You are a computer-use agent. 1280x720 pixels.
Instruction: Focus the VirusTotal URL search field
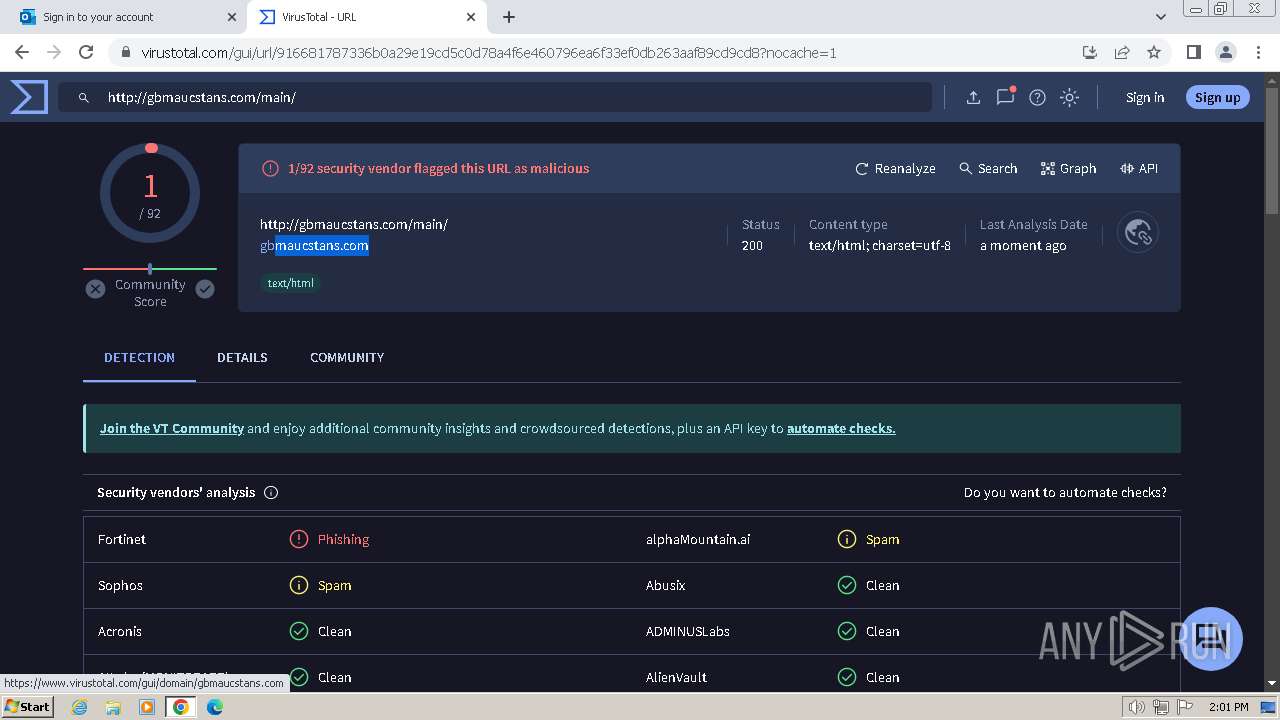(x=495, y=97)
